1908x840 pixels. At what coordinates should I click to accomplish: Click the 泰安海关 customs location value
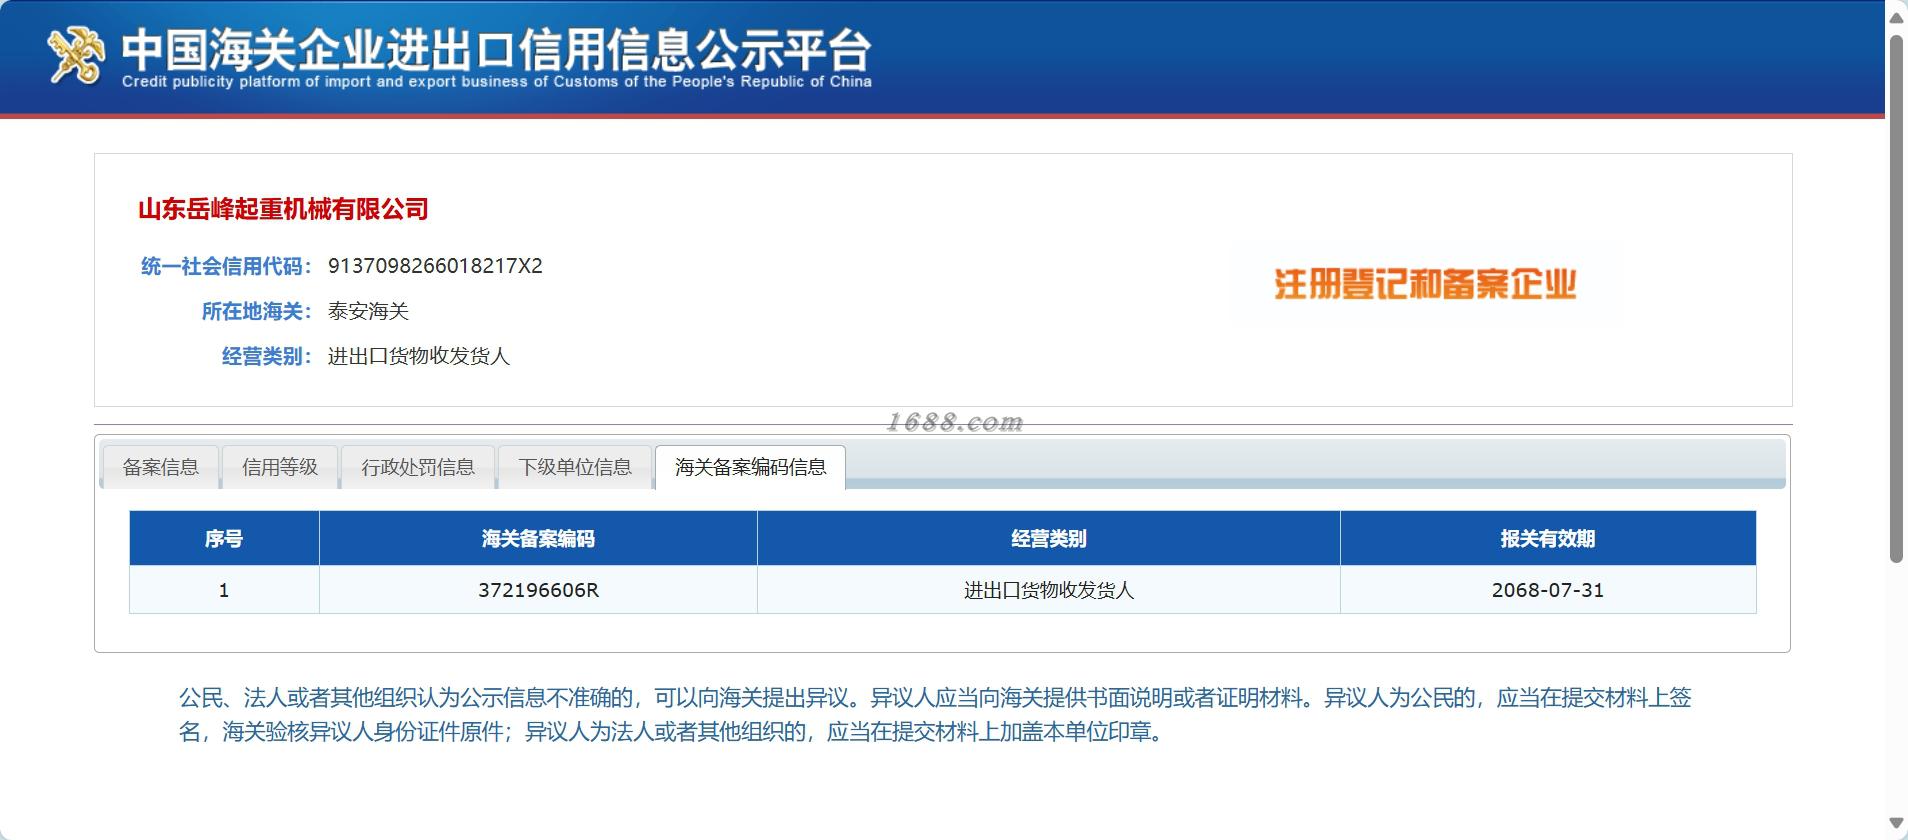click(x=368, y=311)
